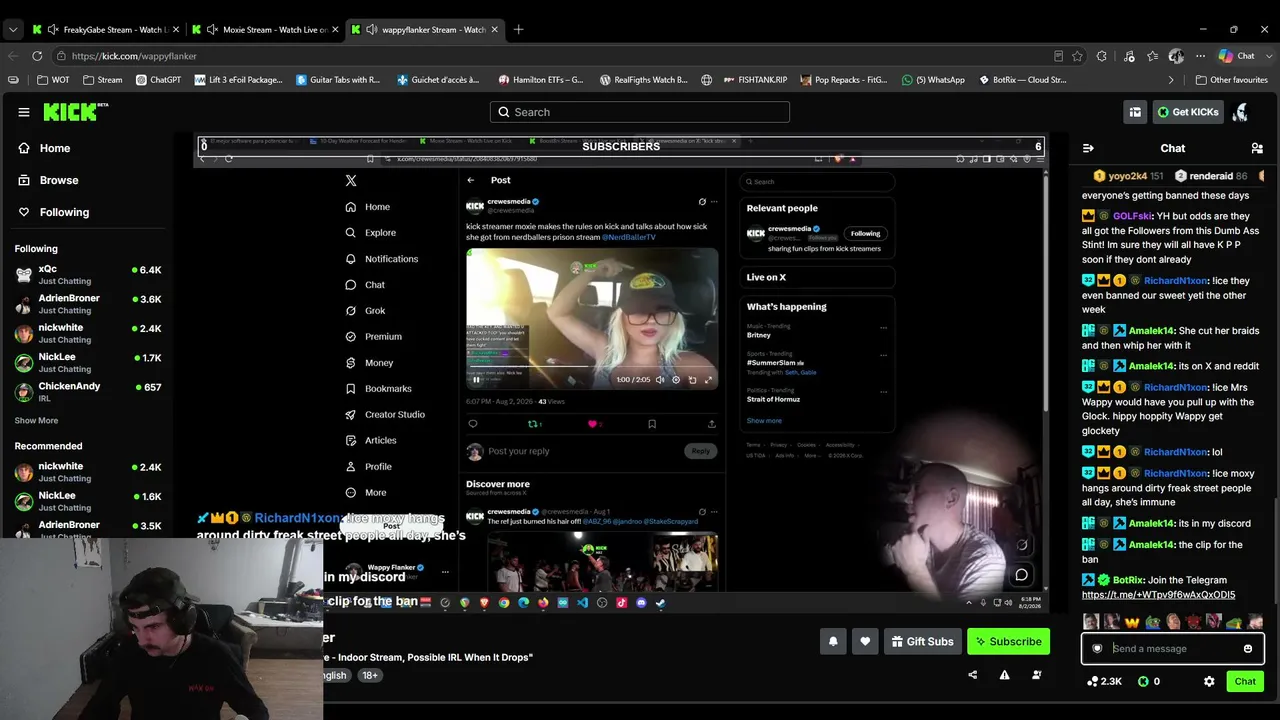Open the emoji picker in chat input
Viewport: 1280px width, 720px height.
[x=1248, y=649]
